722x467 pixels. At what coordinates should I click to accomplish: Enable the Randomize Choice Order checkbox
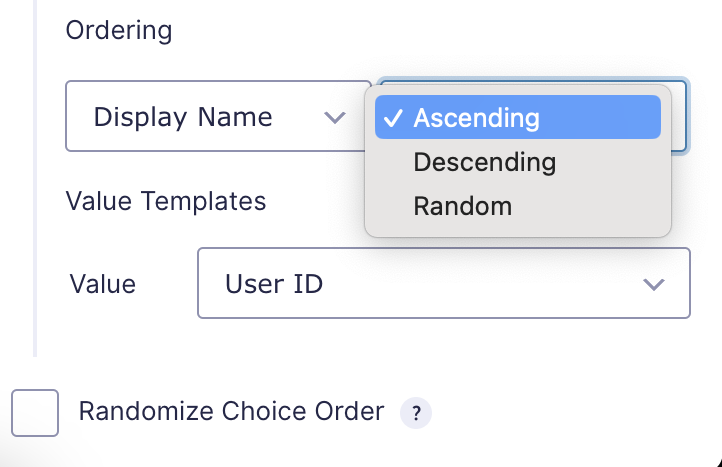(x=35, y=413)
